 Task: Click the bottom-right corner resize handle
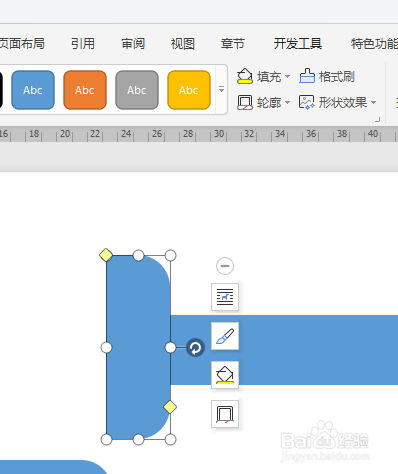[170, 440]
